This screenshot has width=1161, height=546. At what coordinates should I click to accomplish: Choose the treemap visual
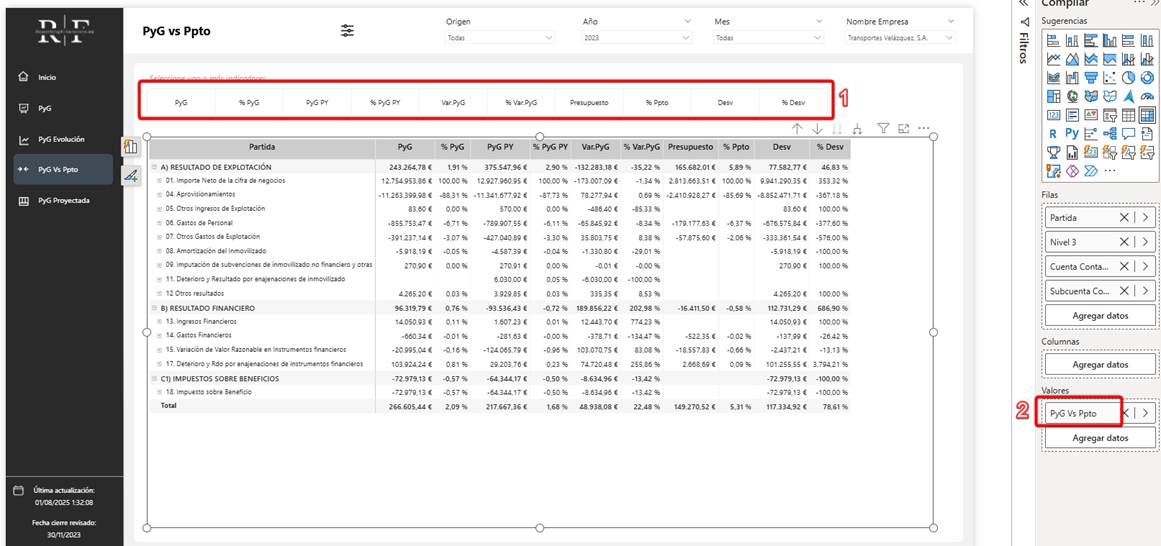click(x=1053, y=96)
